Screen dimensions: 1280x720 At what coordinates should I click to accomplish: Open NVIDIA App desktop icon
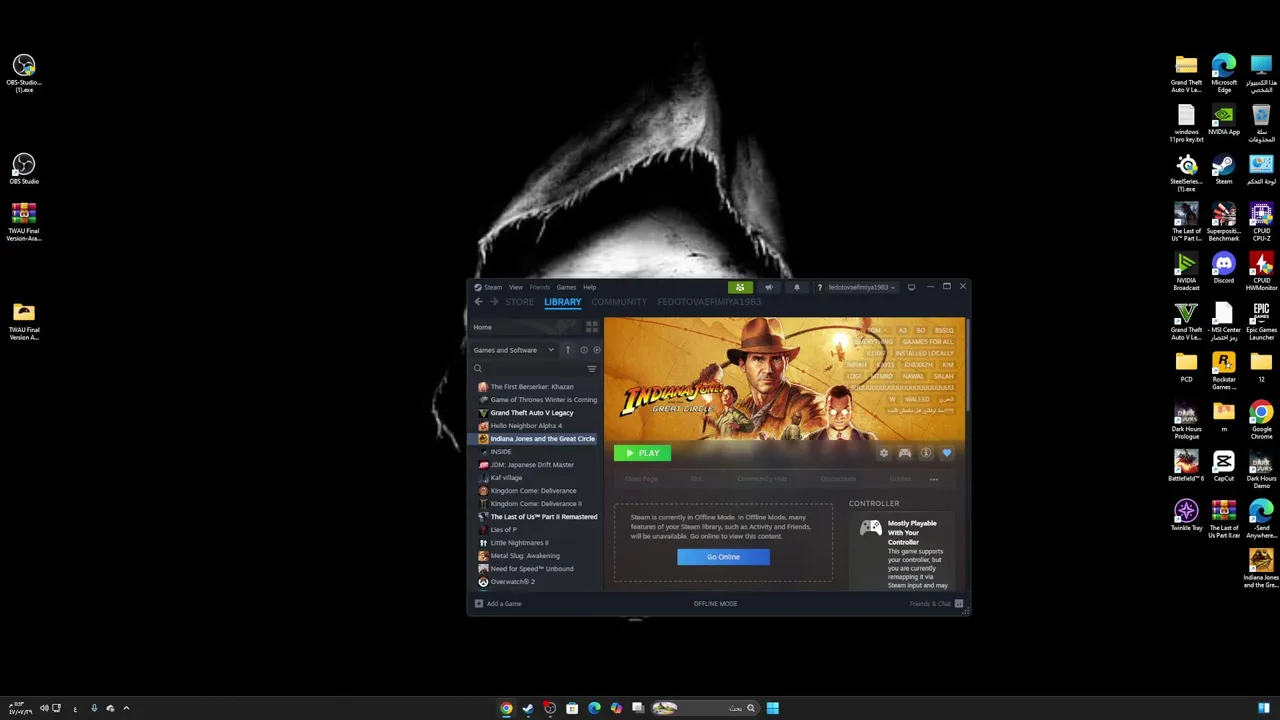pyautogui.click(x=1224, y=118)
